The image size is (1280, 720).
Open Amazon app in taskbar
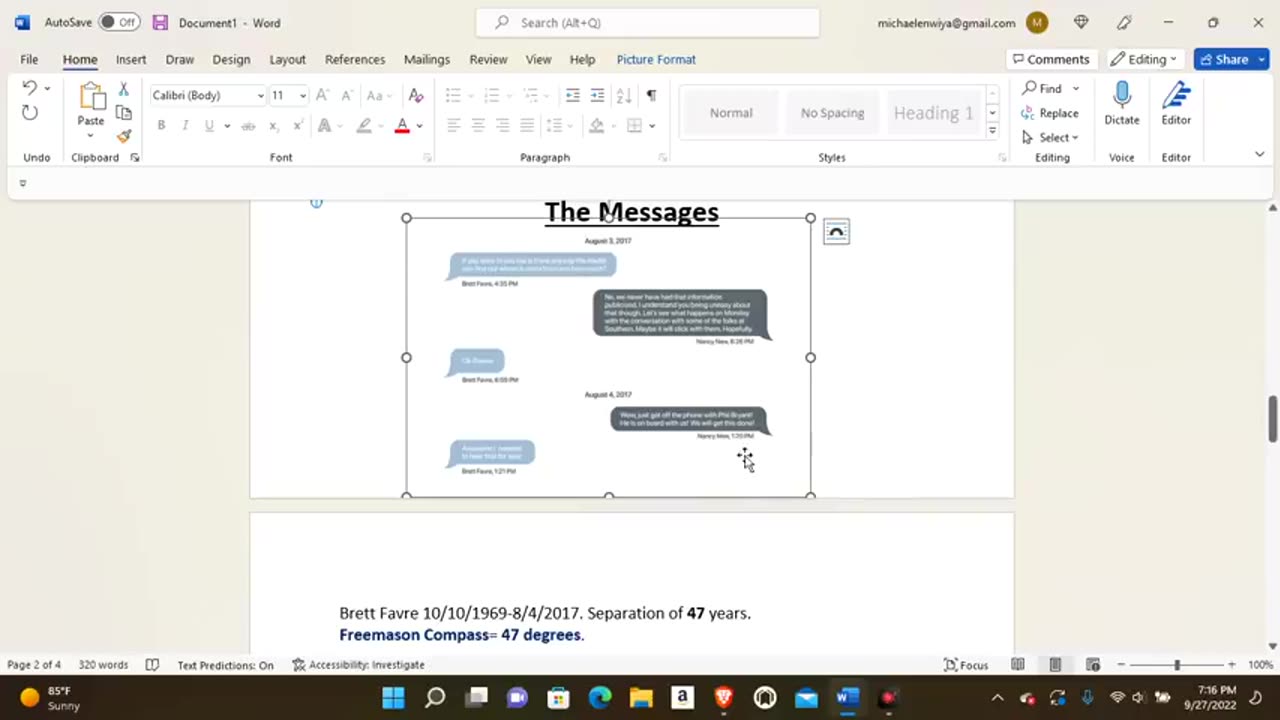tap(682, 697)
